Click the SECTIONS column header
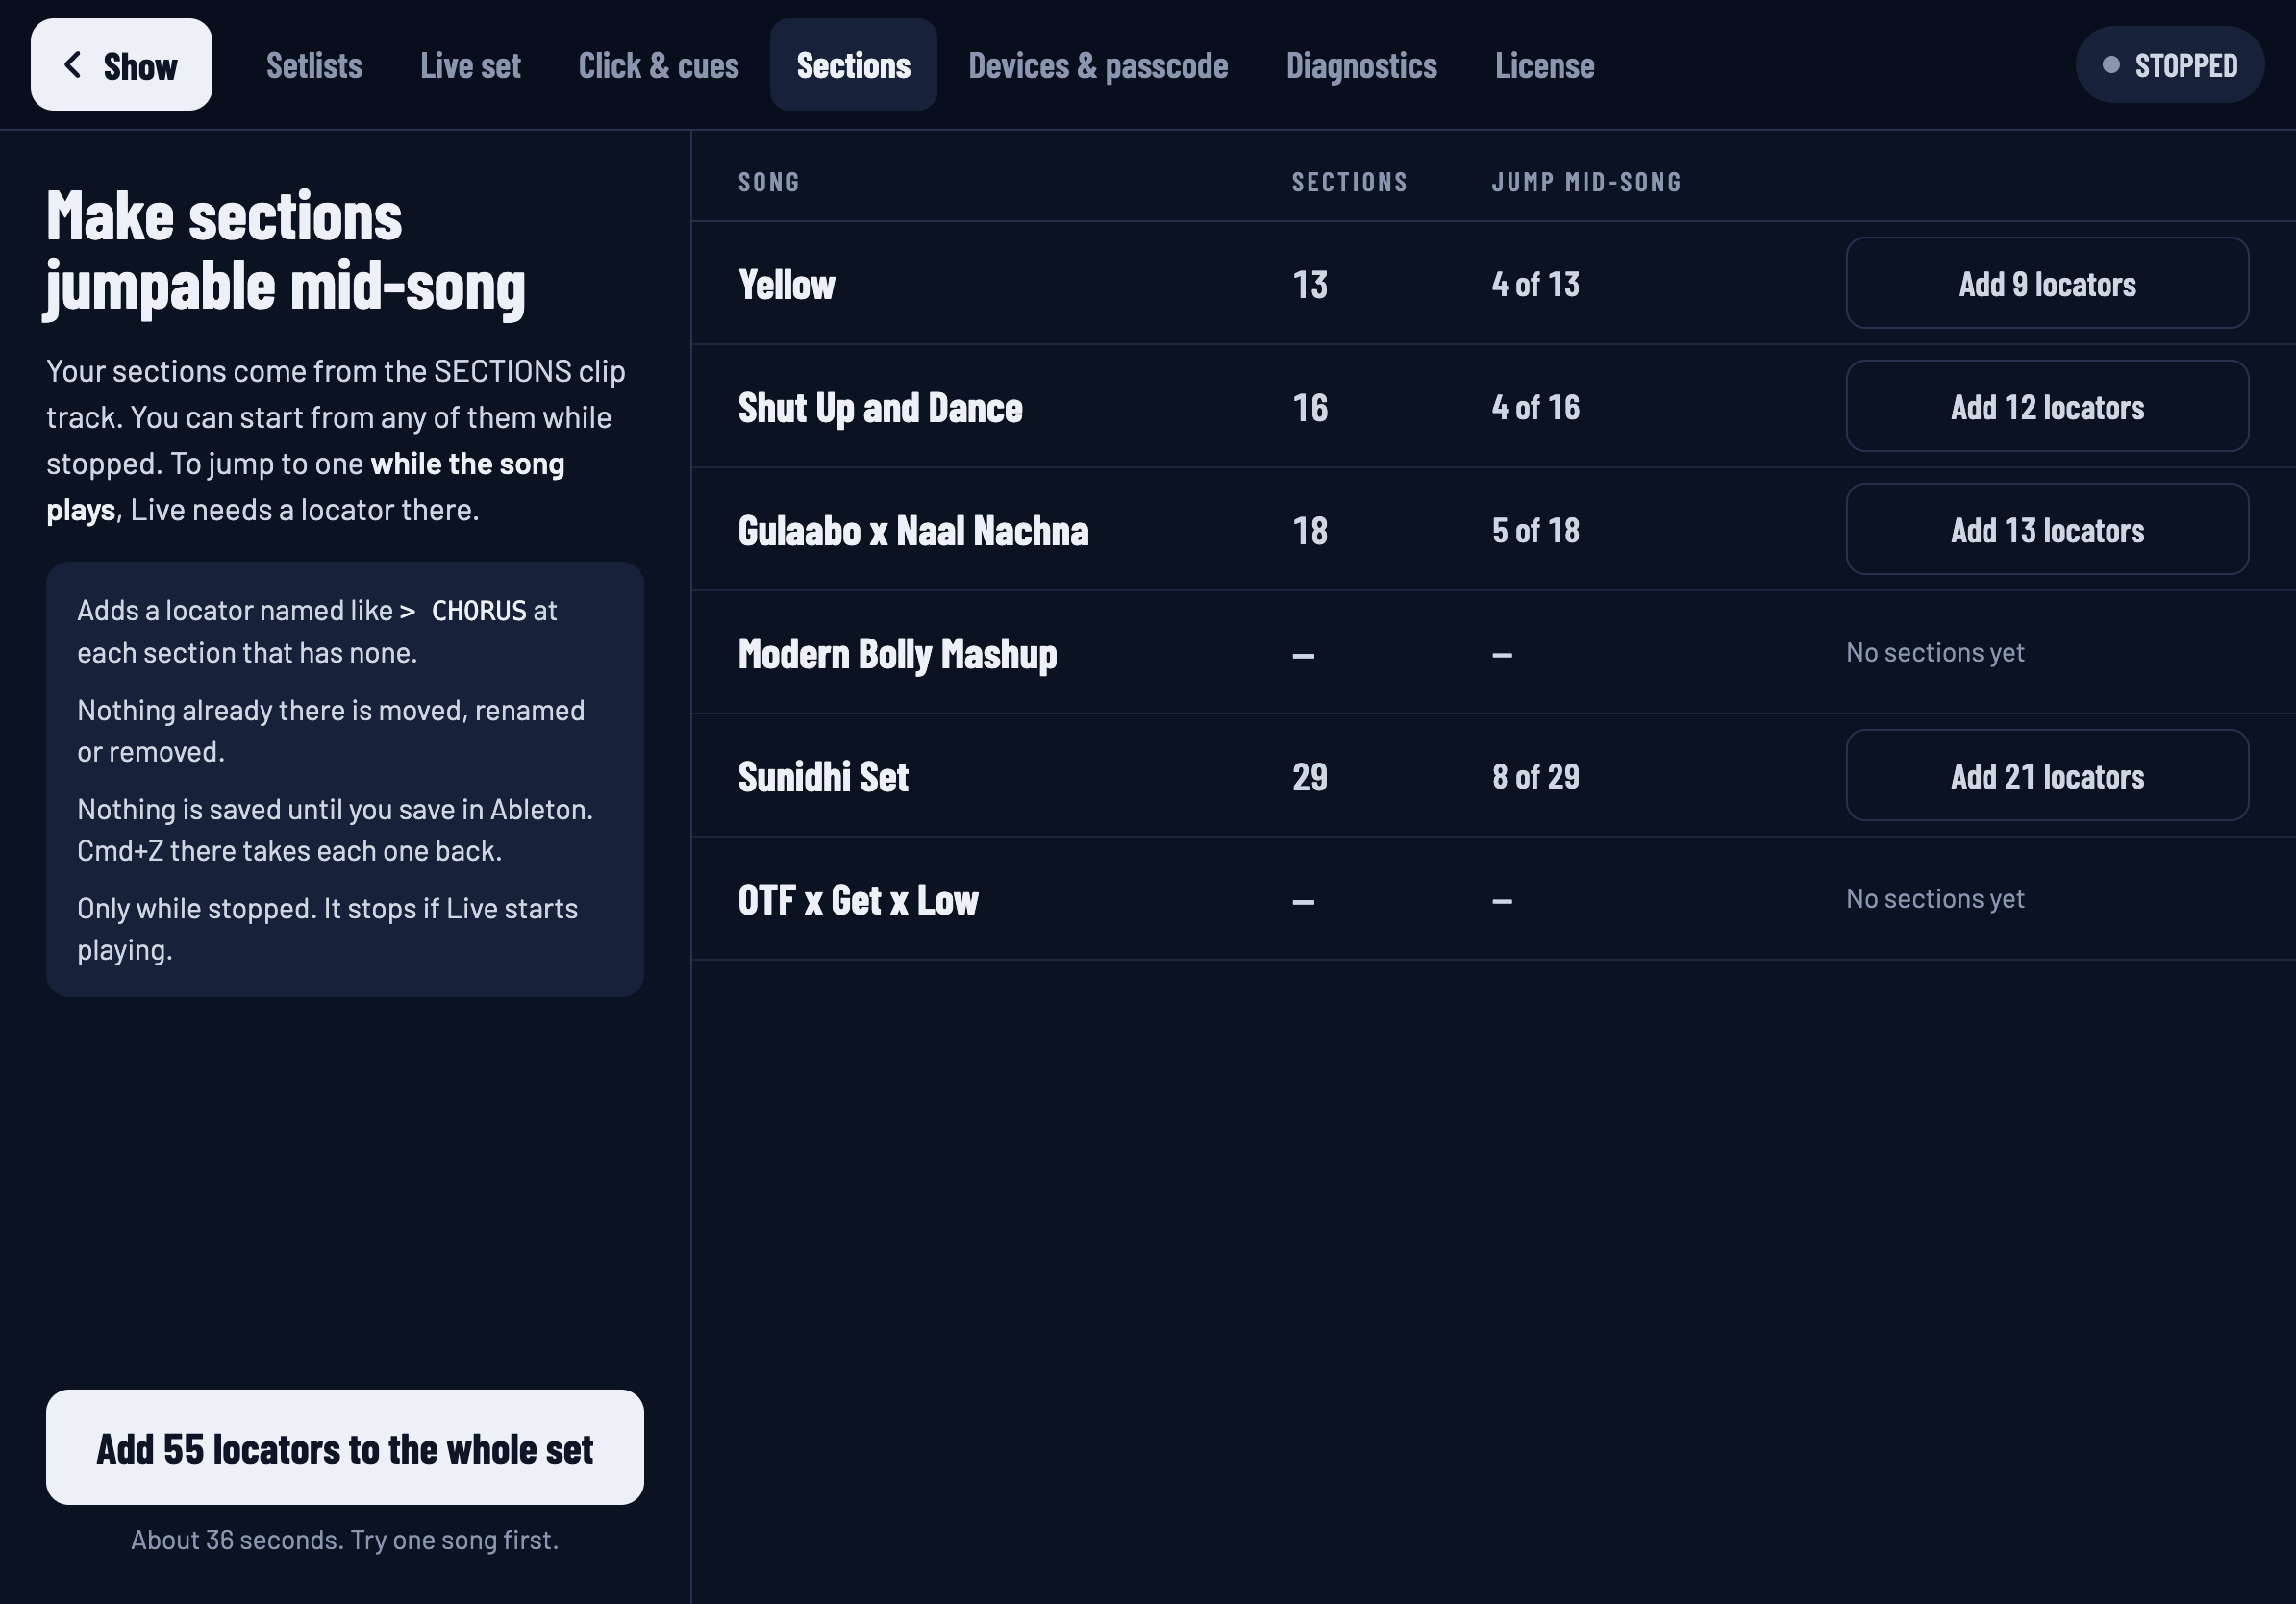The width and height of the screenshot is (2296, 1604). pos(1349,182)
